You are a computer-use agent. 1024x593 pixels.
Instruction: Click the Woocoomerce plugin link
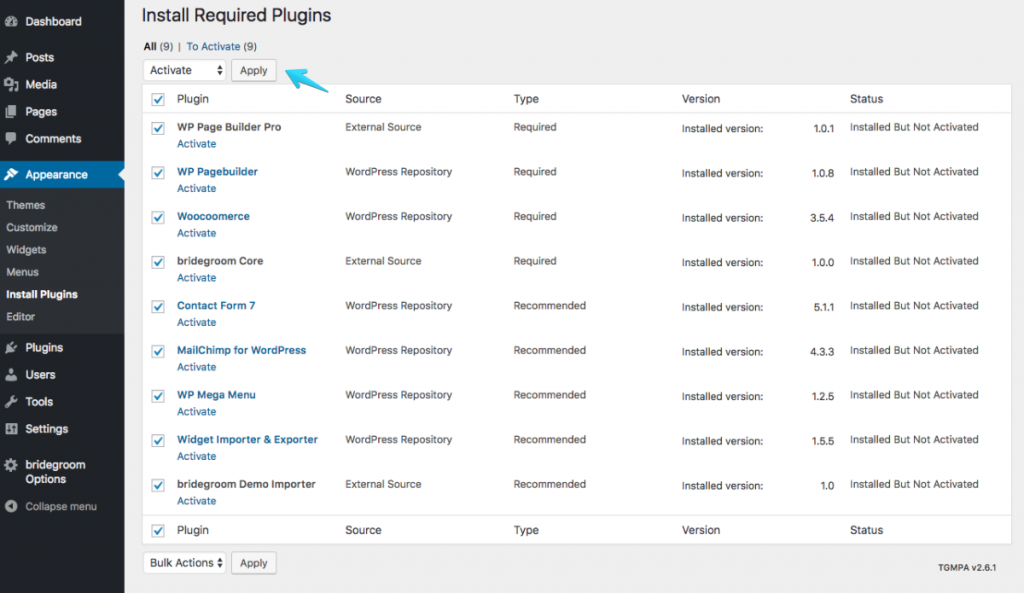214,216
